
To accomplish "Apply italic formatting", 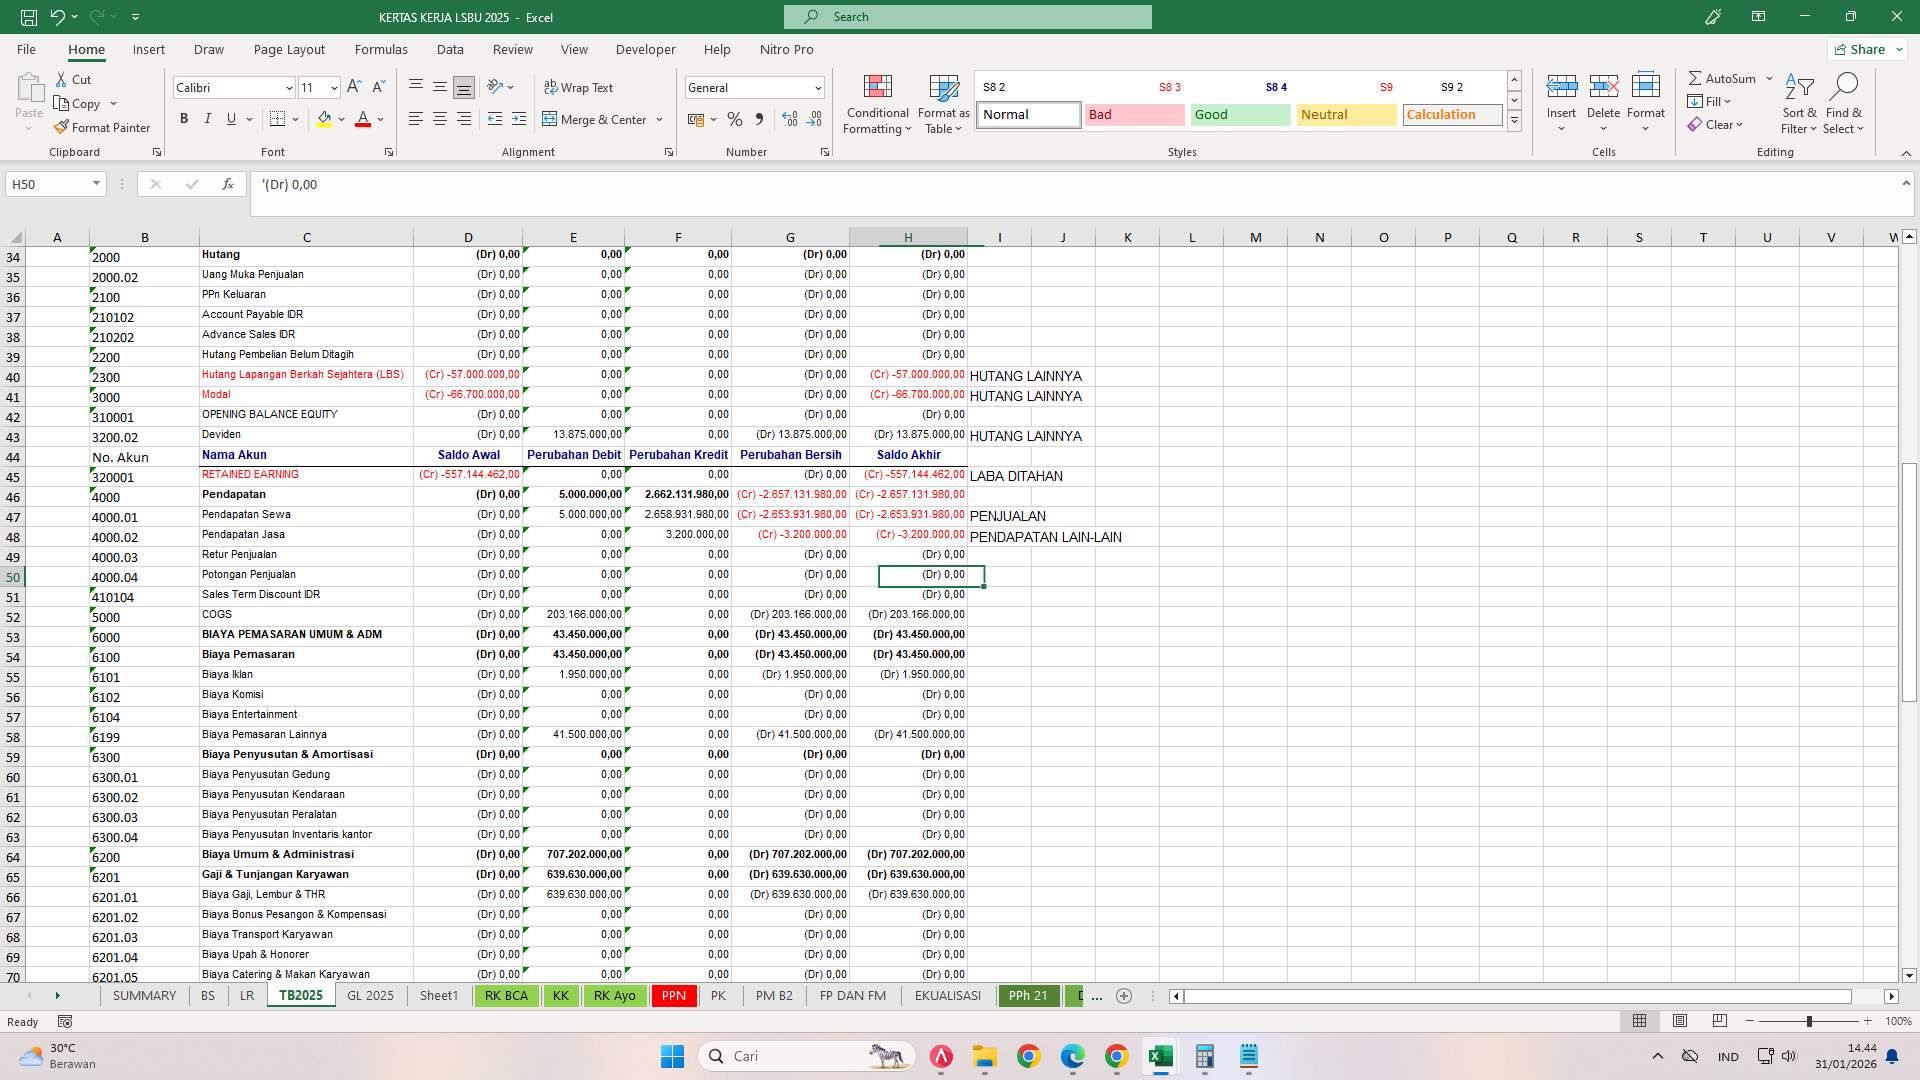I will [208, 118].
